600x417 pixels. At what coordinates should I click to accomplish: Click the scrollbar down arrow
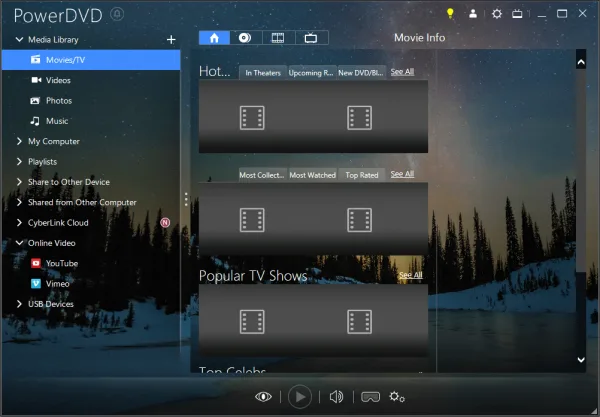pyautogui.click(x=581, y=360)
